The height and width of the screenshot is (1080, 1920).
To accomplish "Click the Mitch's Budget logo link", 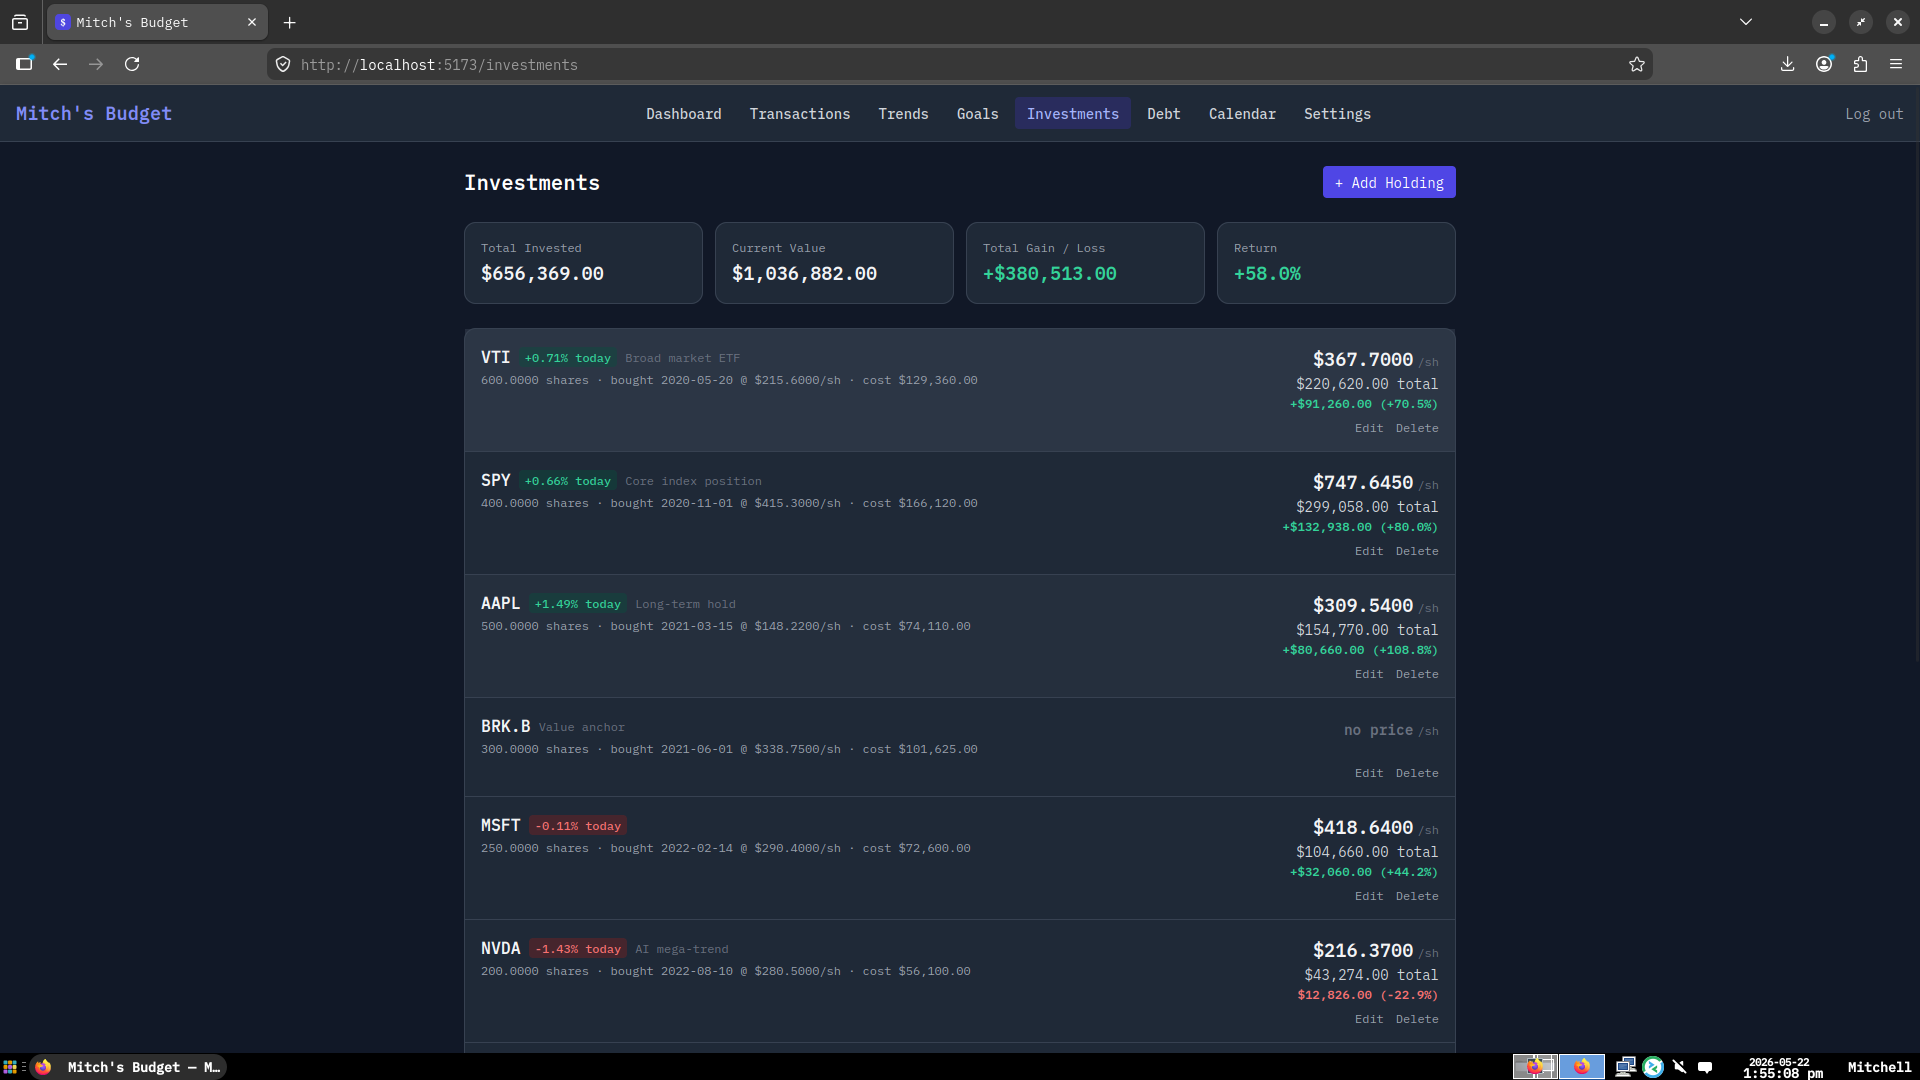I will [x=94, y=114].
